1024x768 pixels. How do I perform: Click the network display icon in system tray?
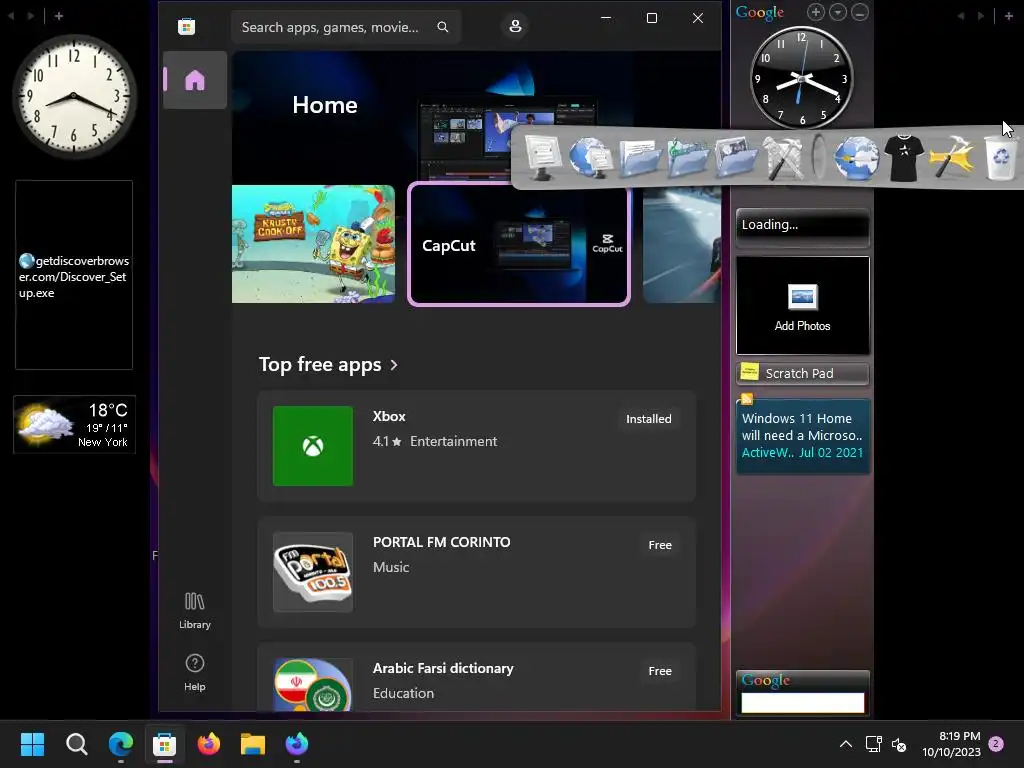pyautogui.click(x=873, y=744)
